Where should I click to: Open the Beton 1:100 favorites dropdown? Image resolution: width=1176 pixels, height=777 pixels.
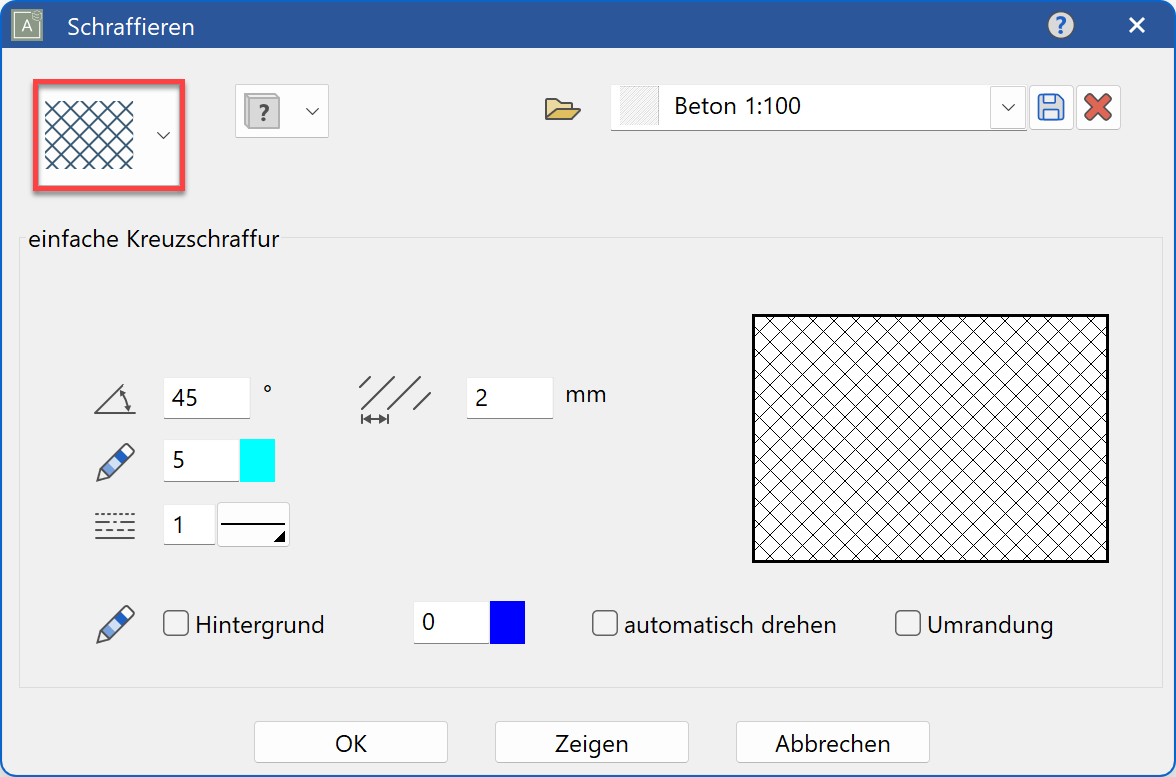(1007, 108)
